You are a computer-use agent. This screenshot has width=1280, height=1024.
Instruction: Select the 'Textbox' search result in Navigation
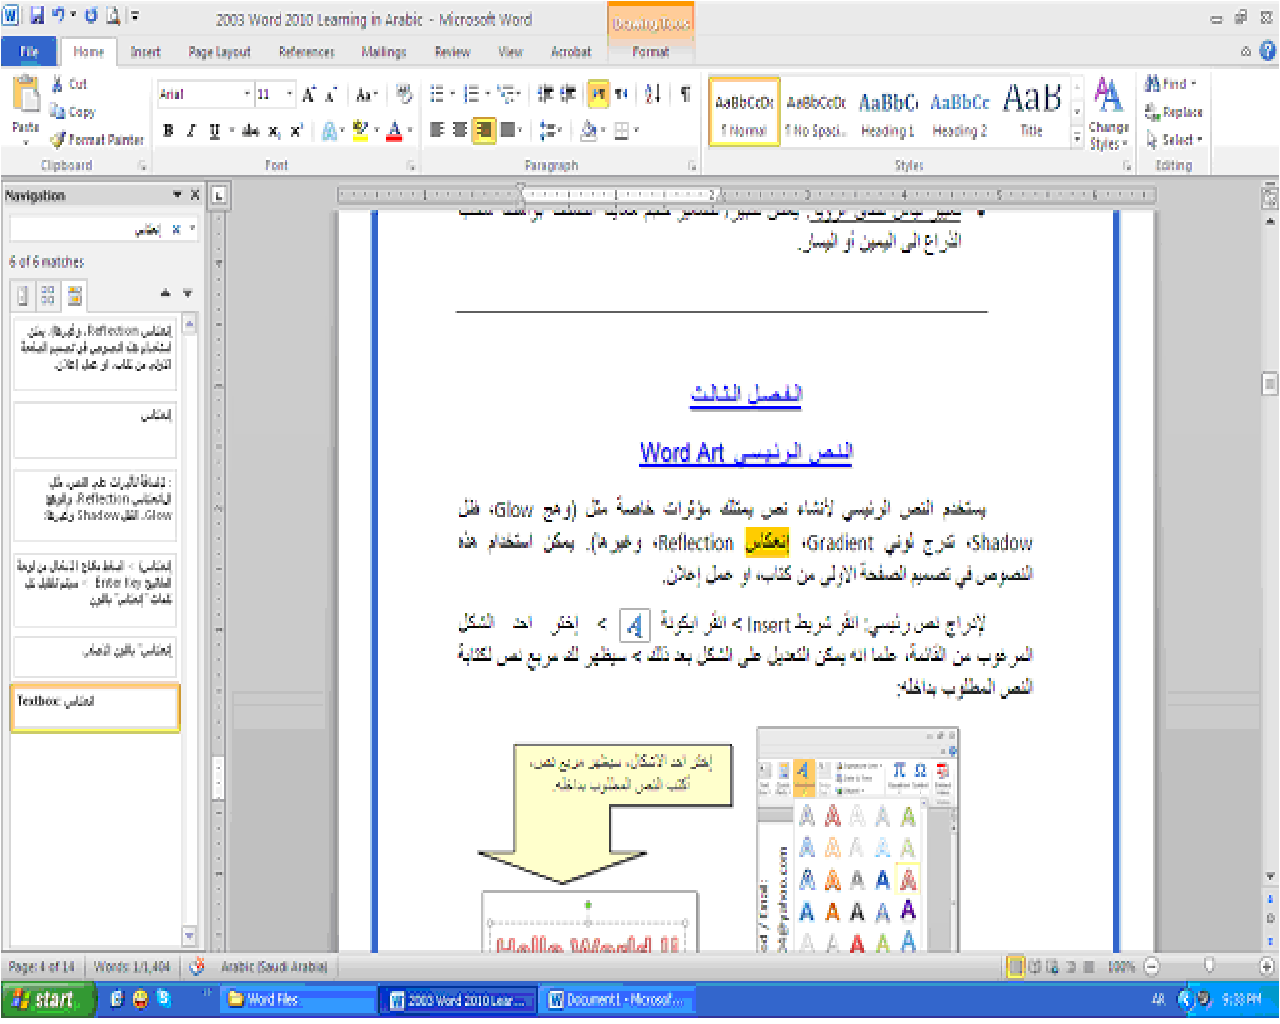(95, 708)
